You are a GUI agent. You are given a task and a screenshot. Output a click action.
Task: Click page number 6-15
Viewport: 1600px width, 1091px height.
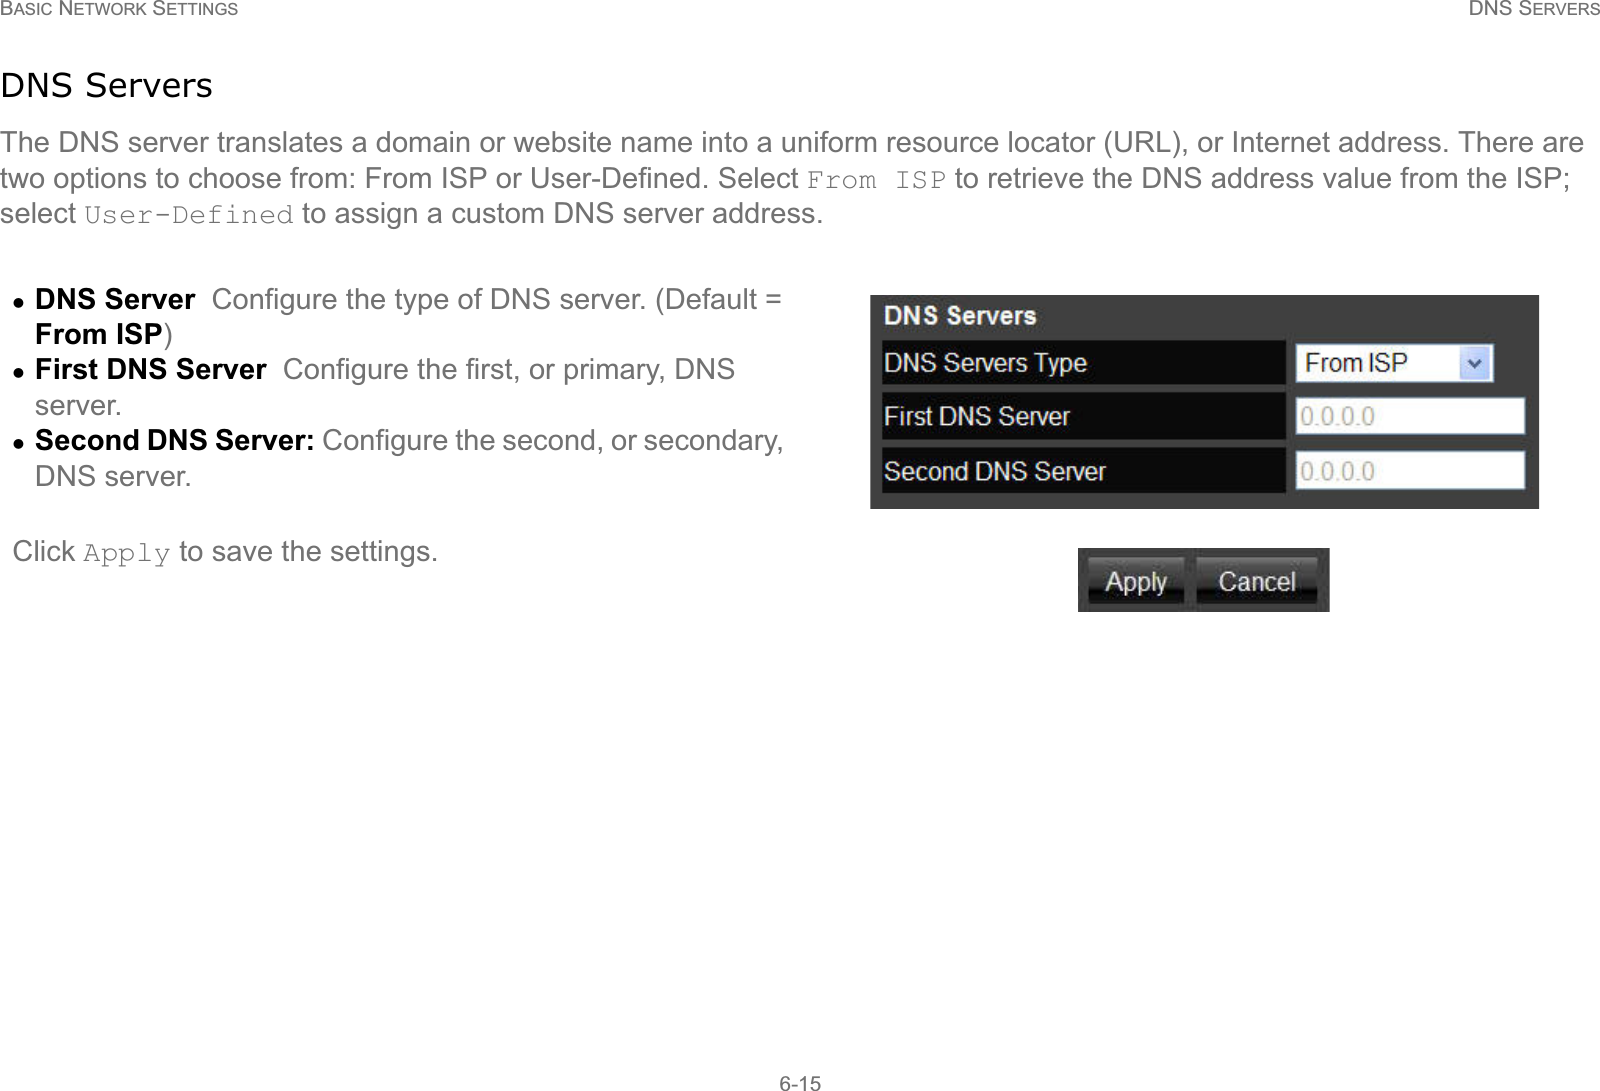(800, 1083)
